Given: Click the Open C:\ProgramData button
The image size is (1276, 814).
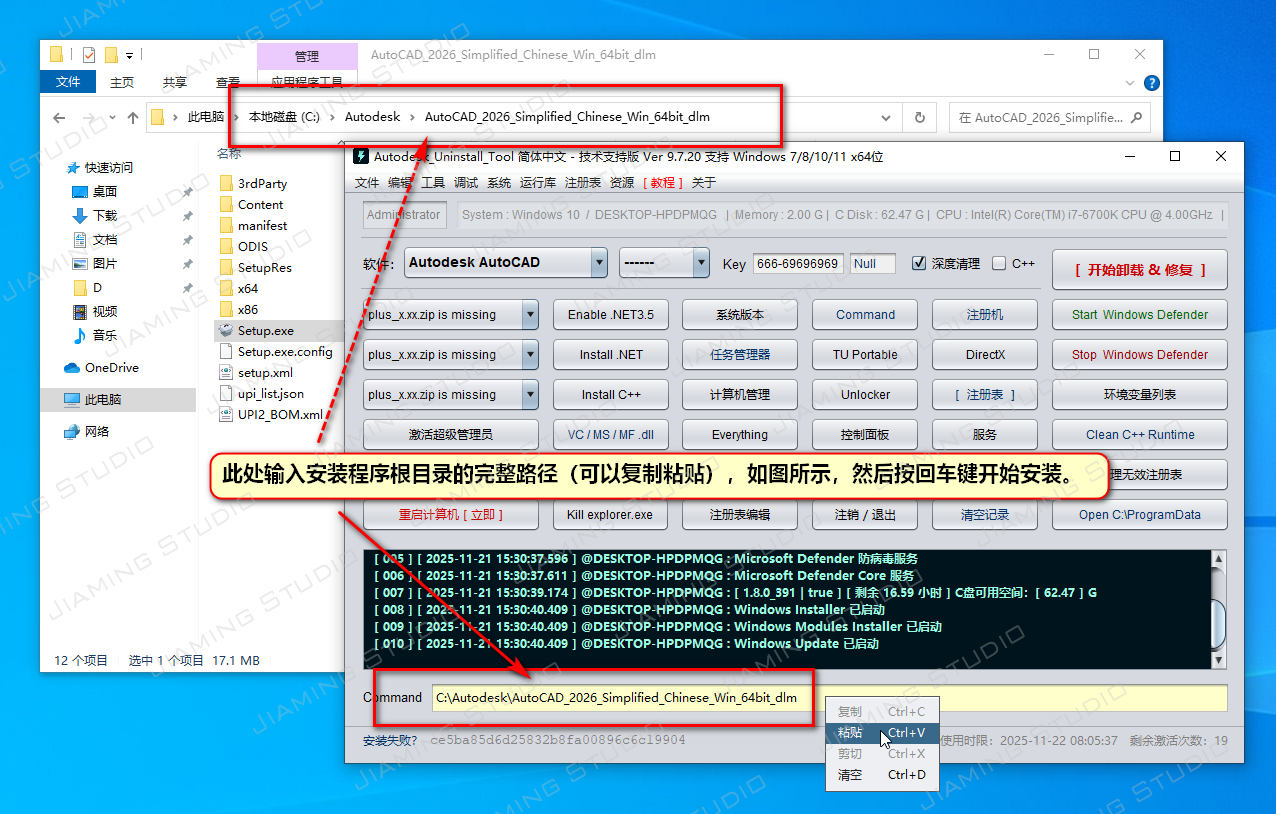Looking at the screenshot, I should point(1139,514).
